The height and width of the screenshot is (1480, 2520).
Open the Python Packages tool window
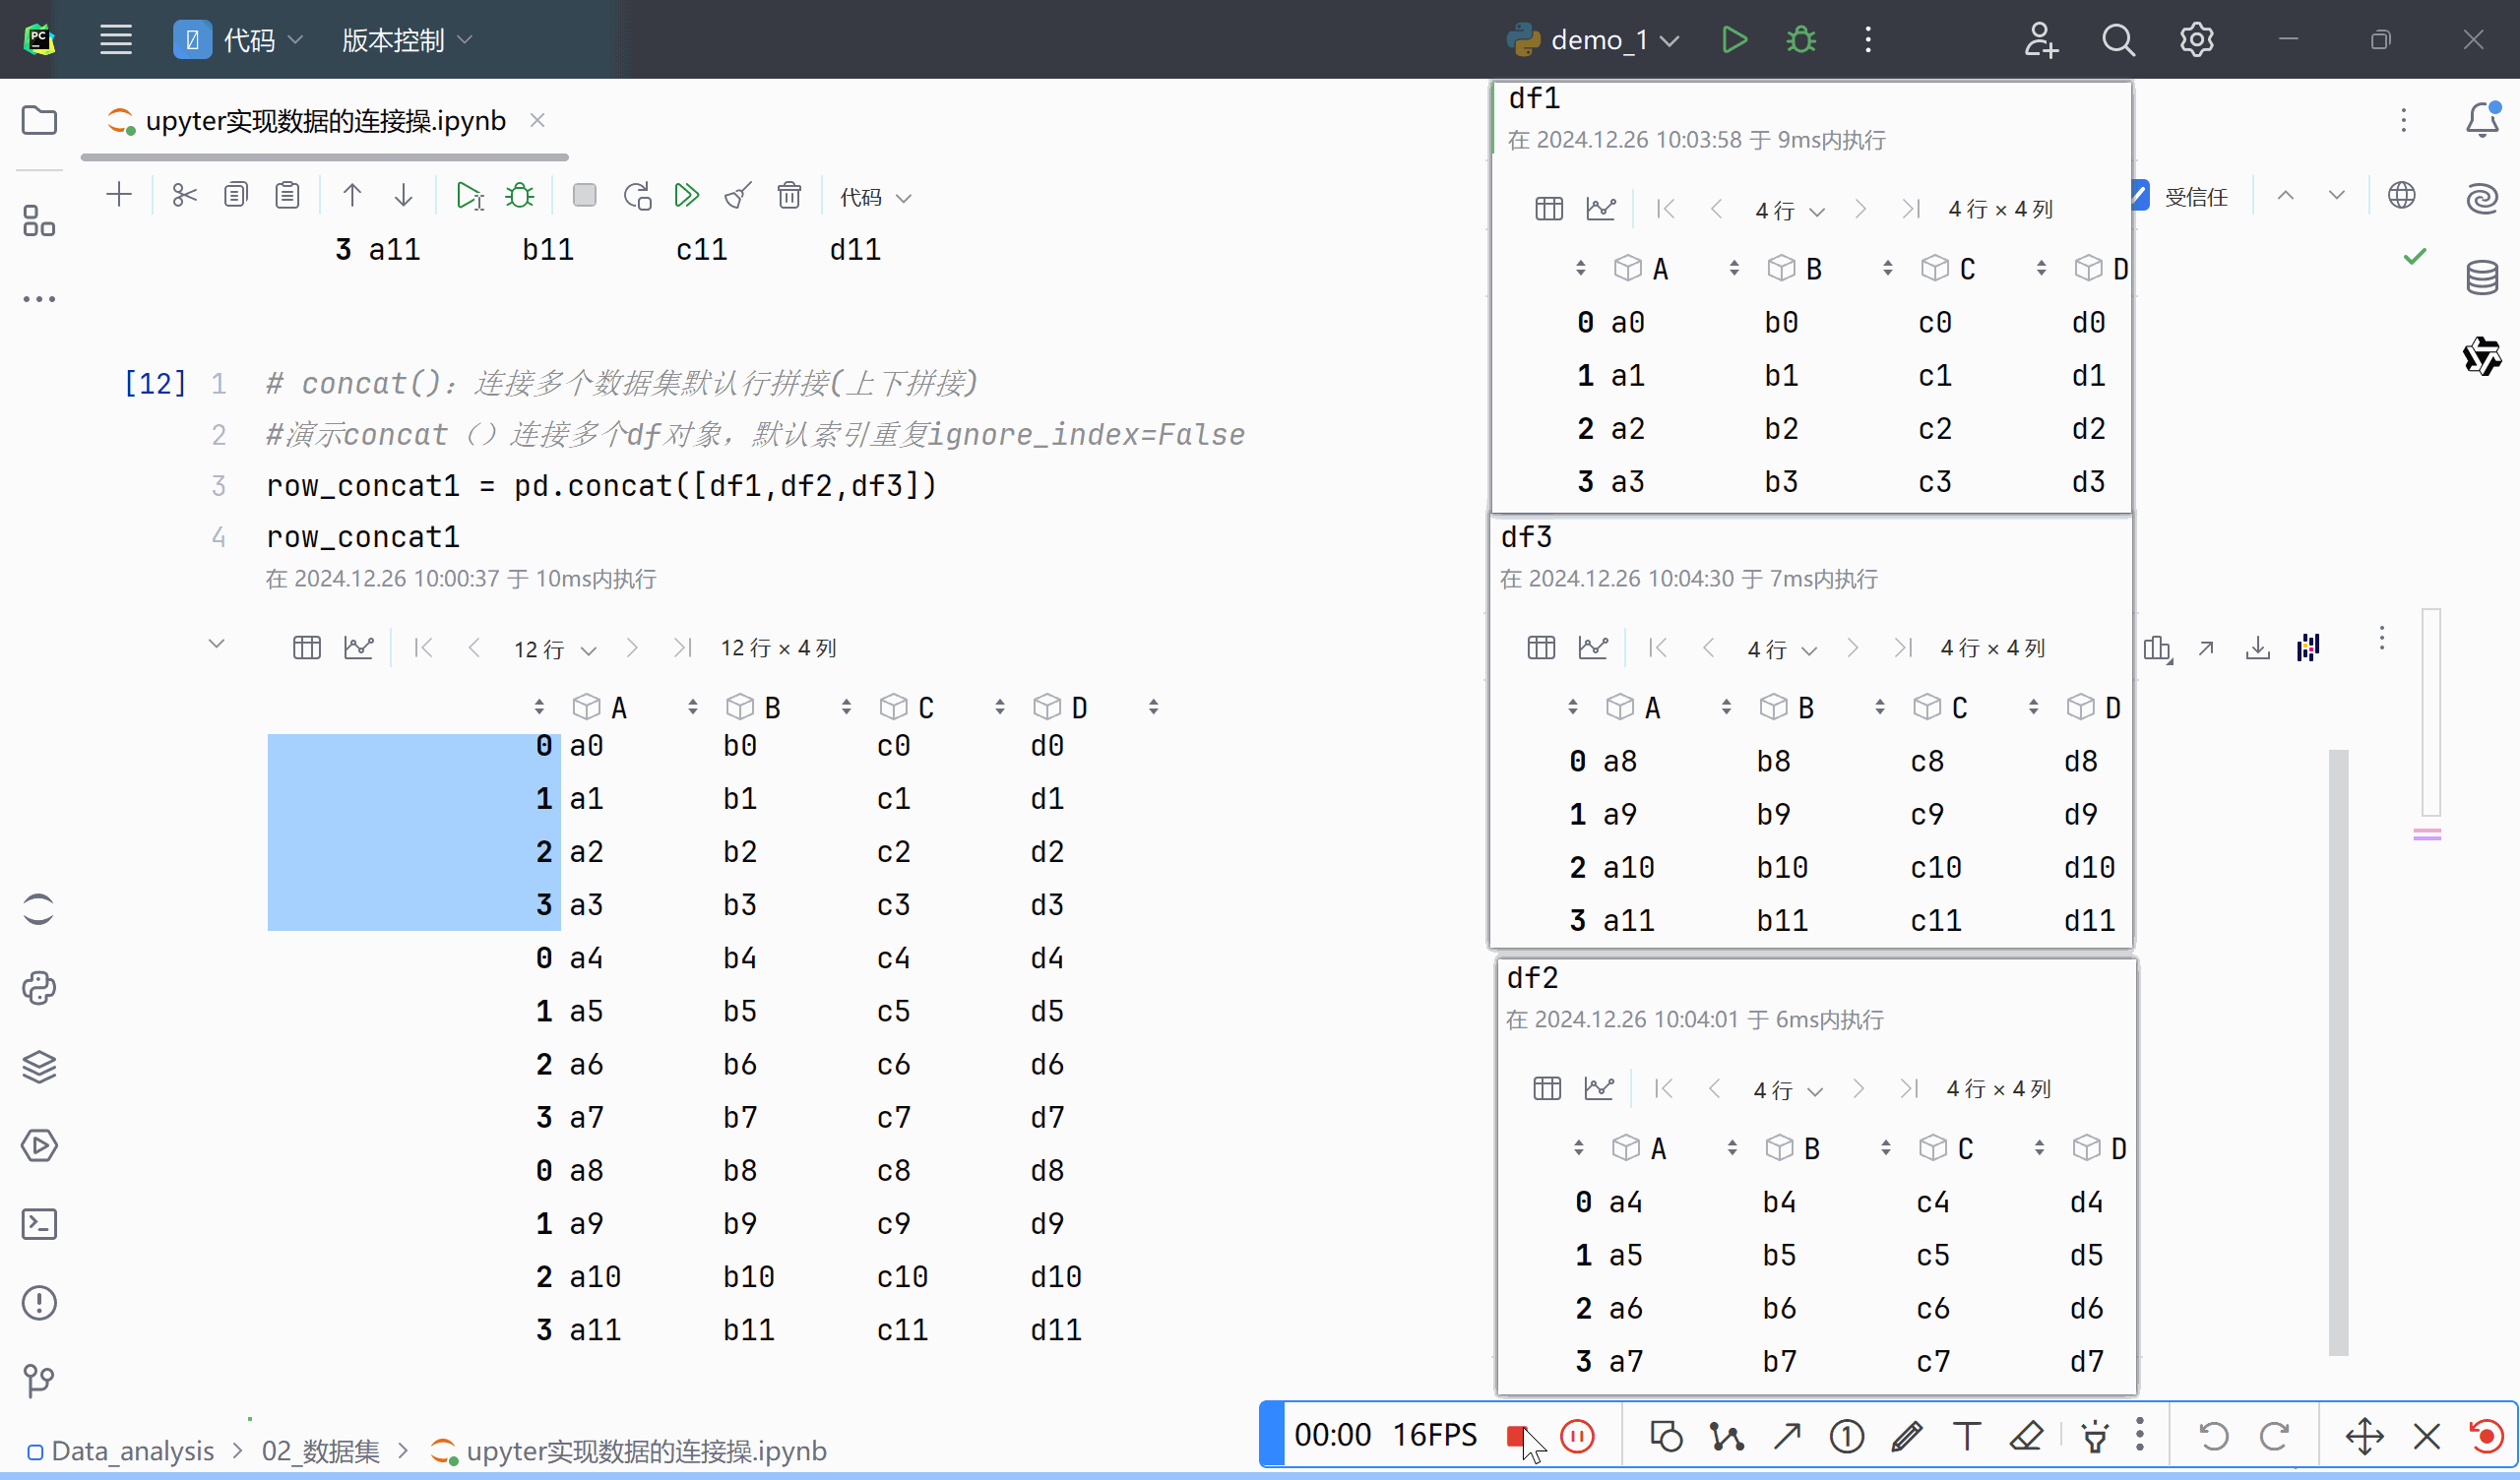(x=39, y=1067)
